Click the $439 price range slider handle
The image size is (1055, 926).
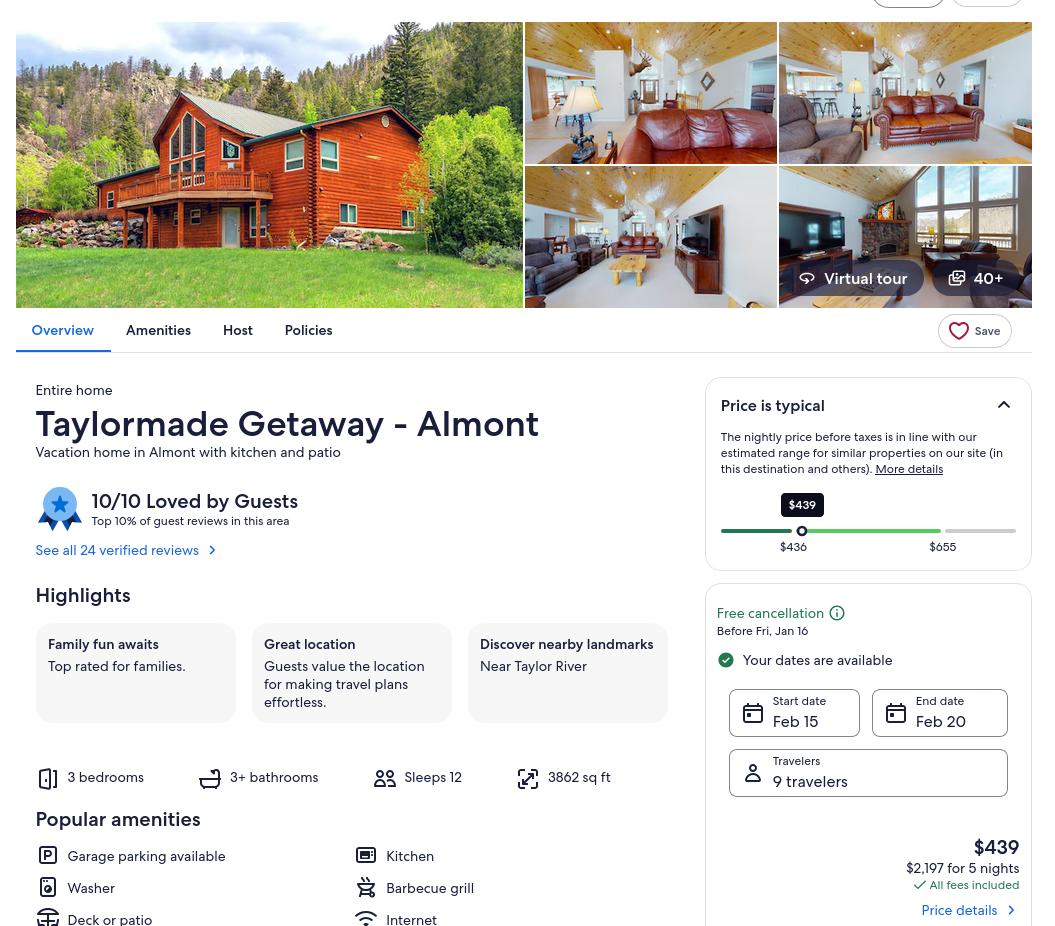coord(801,531)
